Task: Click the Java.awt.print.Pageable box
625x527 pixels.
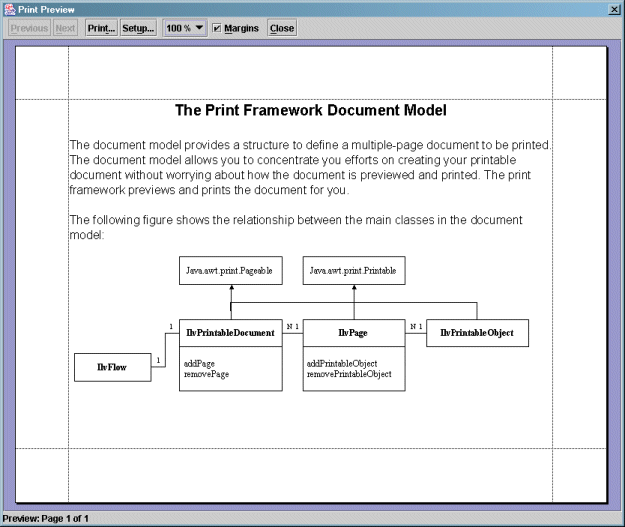Action: pyautogui.click(x=230, y=270)
